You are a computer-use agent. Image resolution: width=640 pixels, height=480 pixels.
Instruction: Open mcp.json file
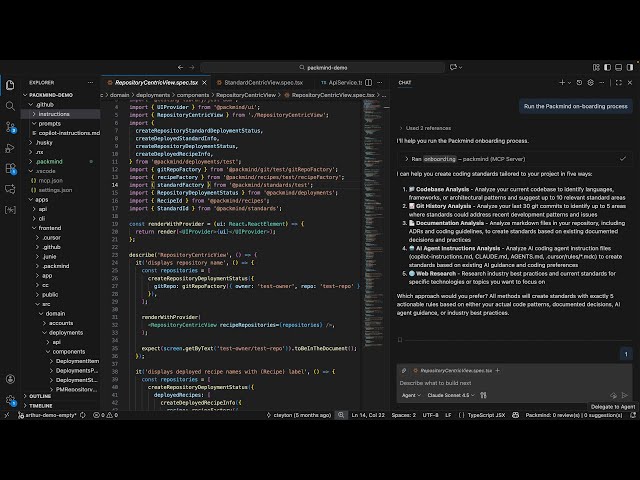pyautogui.click(x=61, y=180)
